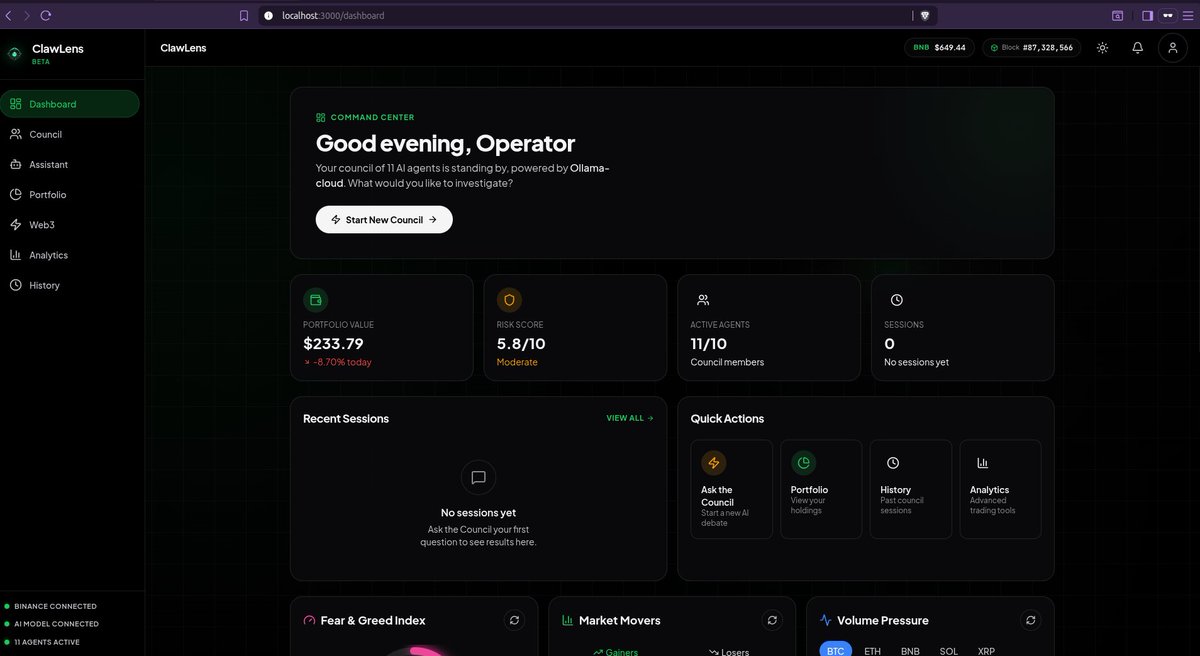Click the browser bookmark icon

tap(243, 15)
